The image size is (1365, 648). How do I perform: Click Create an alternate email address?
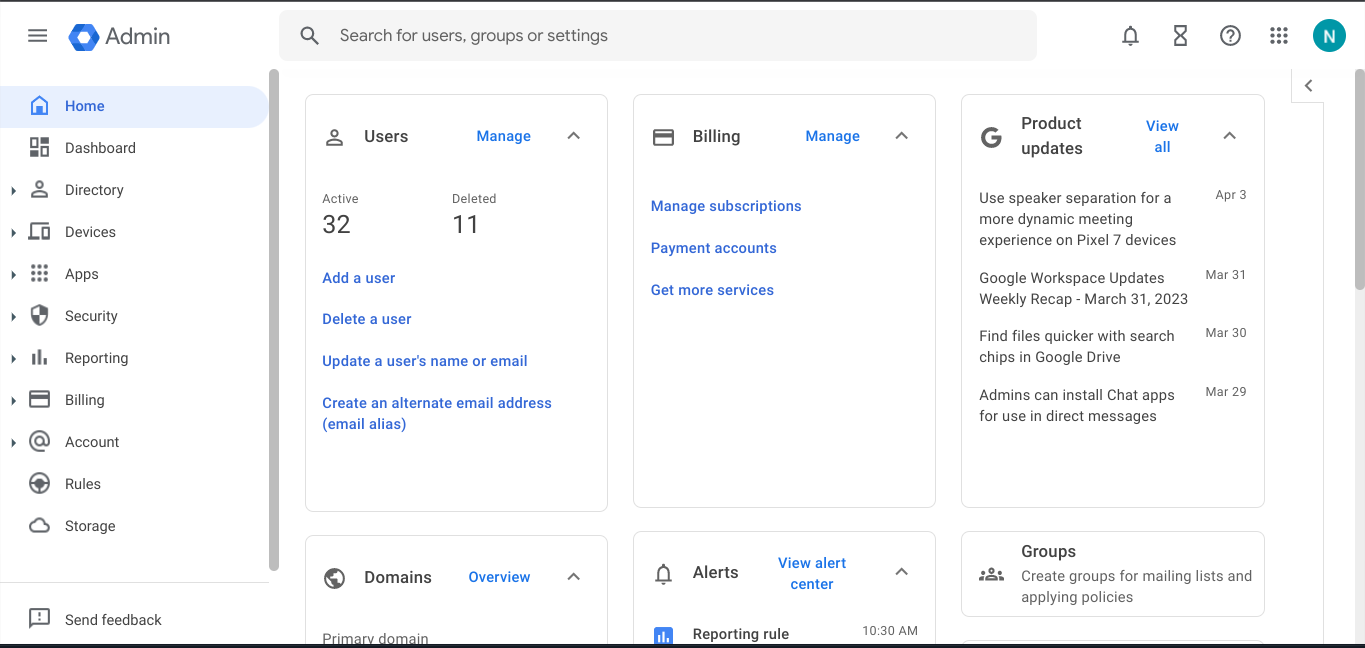point(437,413)
